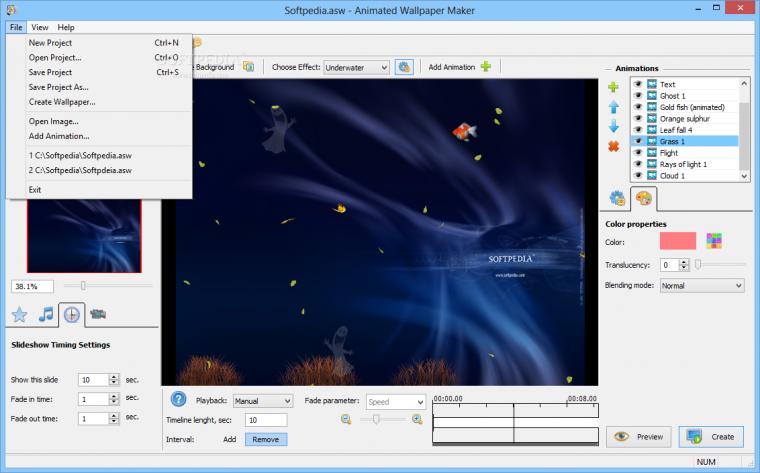The image size is (760, 473).
Task: Click the pink Color swatch
Action: point(678,241)
